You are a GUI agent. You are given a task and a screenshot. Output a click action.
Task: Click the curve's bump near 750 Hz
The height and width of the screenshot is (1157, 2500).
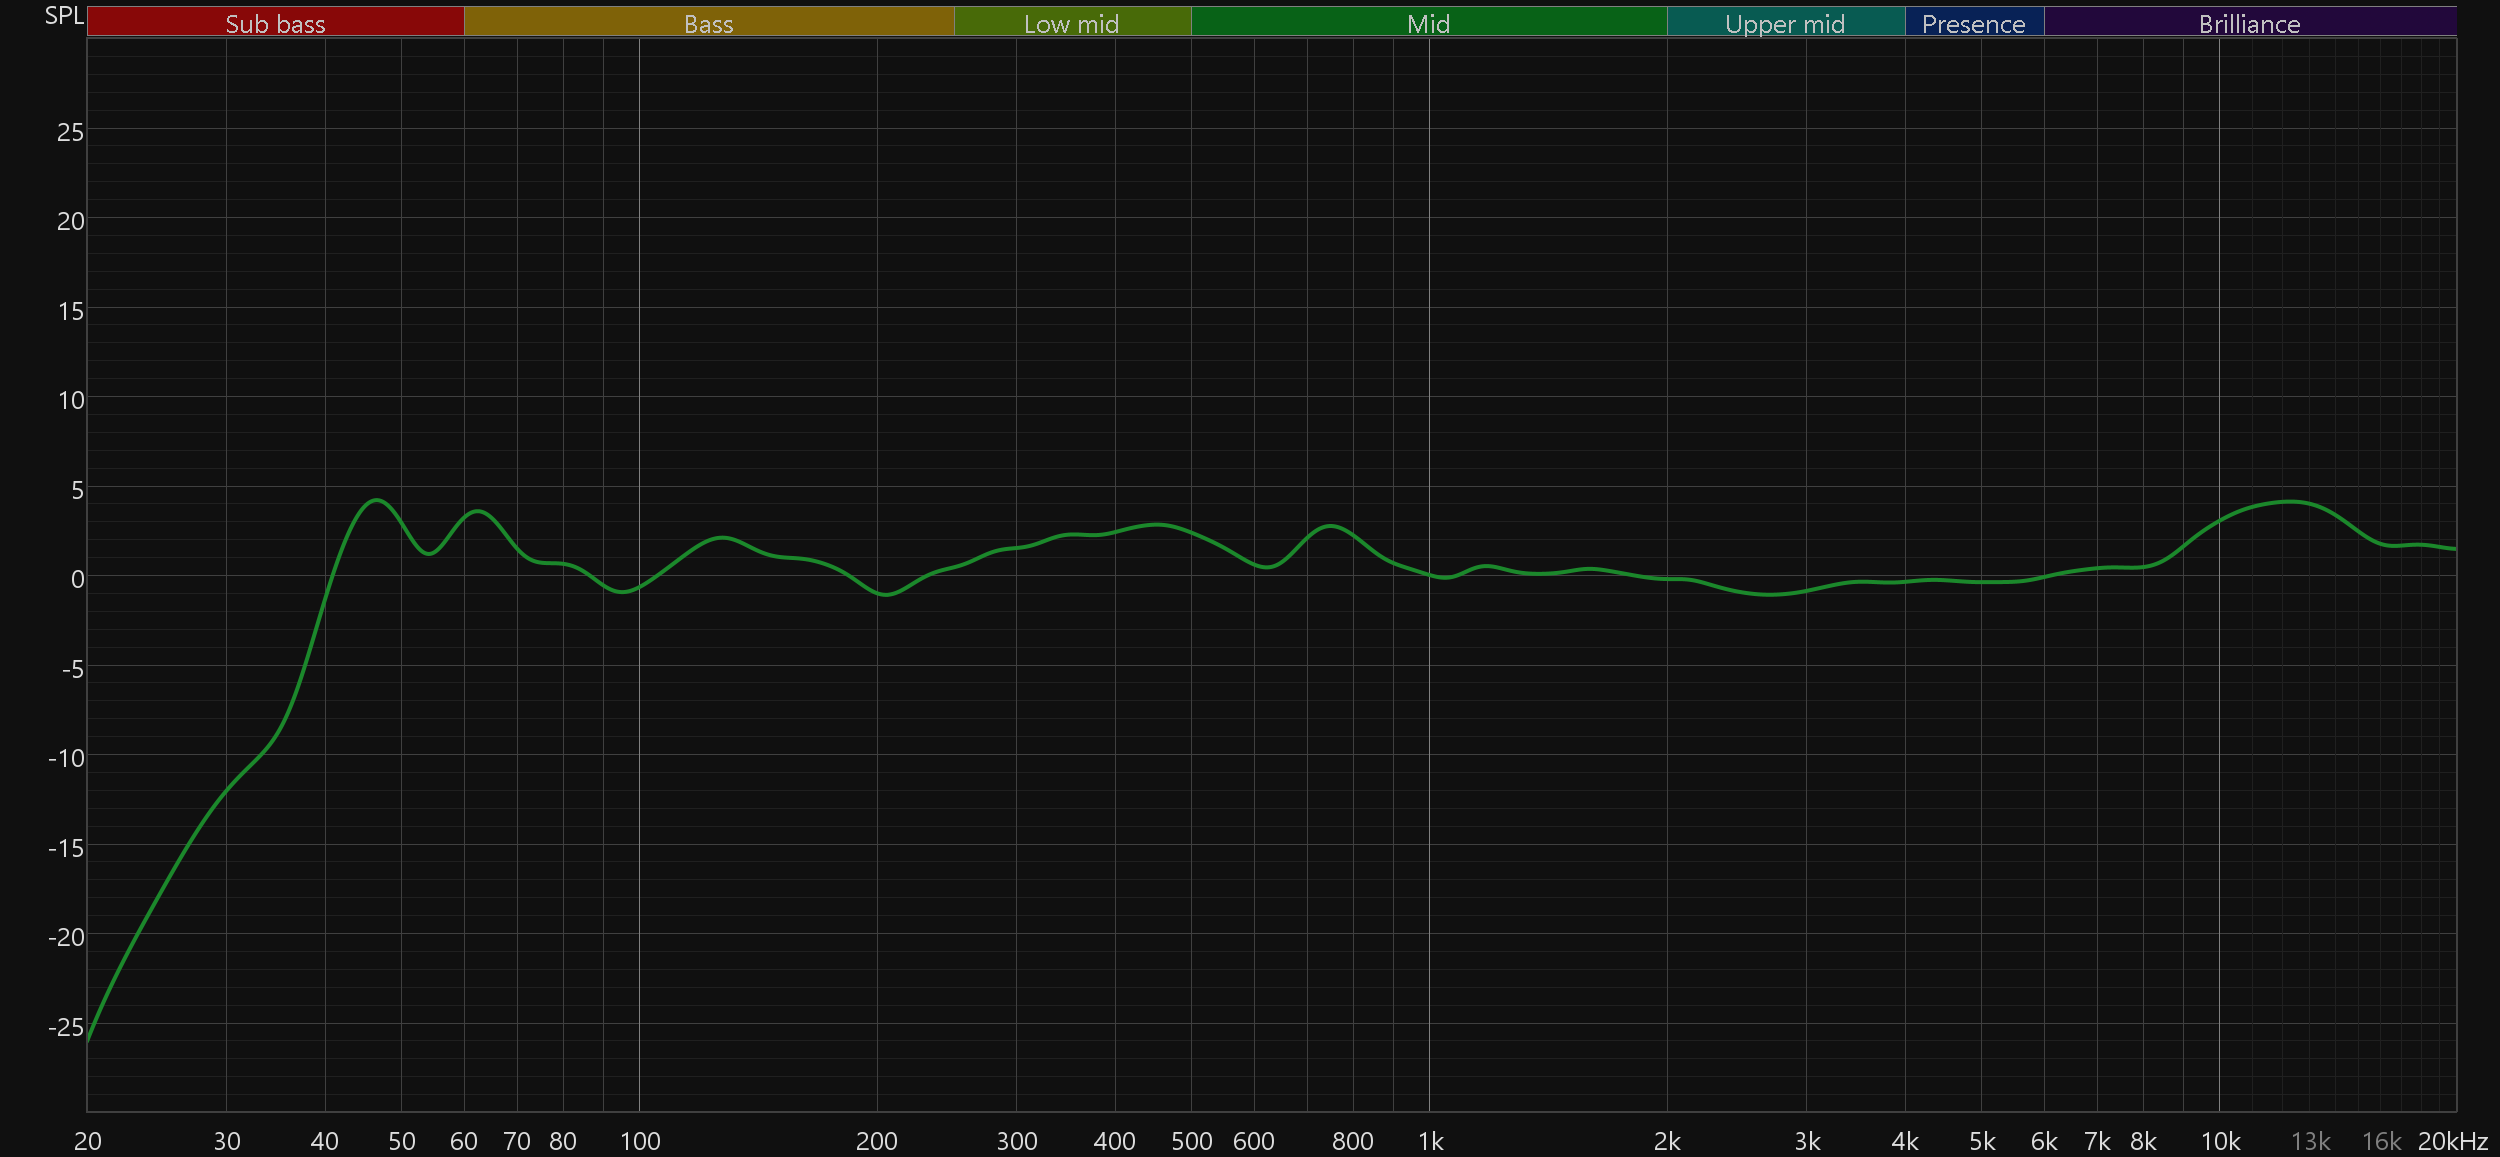coord(1331,526)
